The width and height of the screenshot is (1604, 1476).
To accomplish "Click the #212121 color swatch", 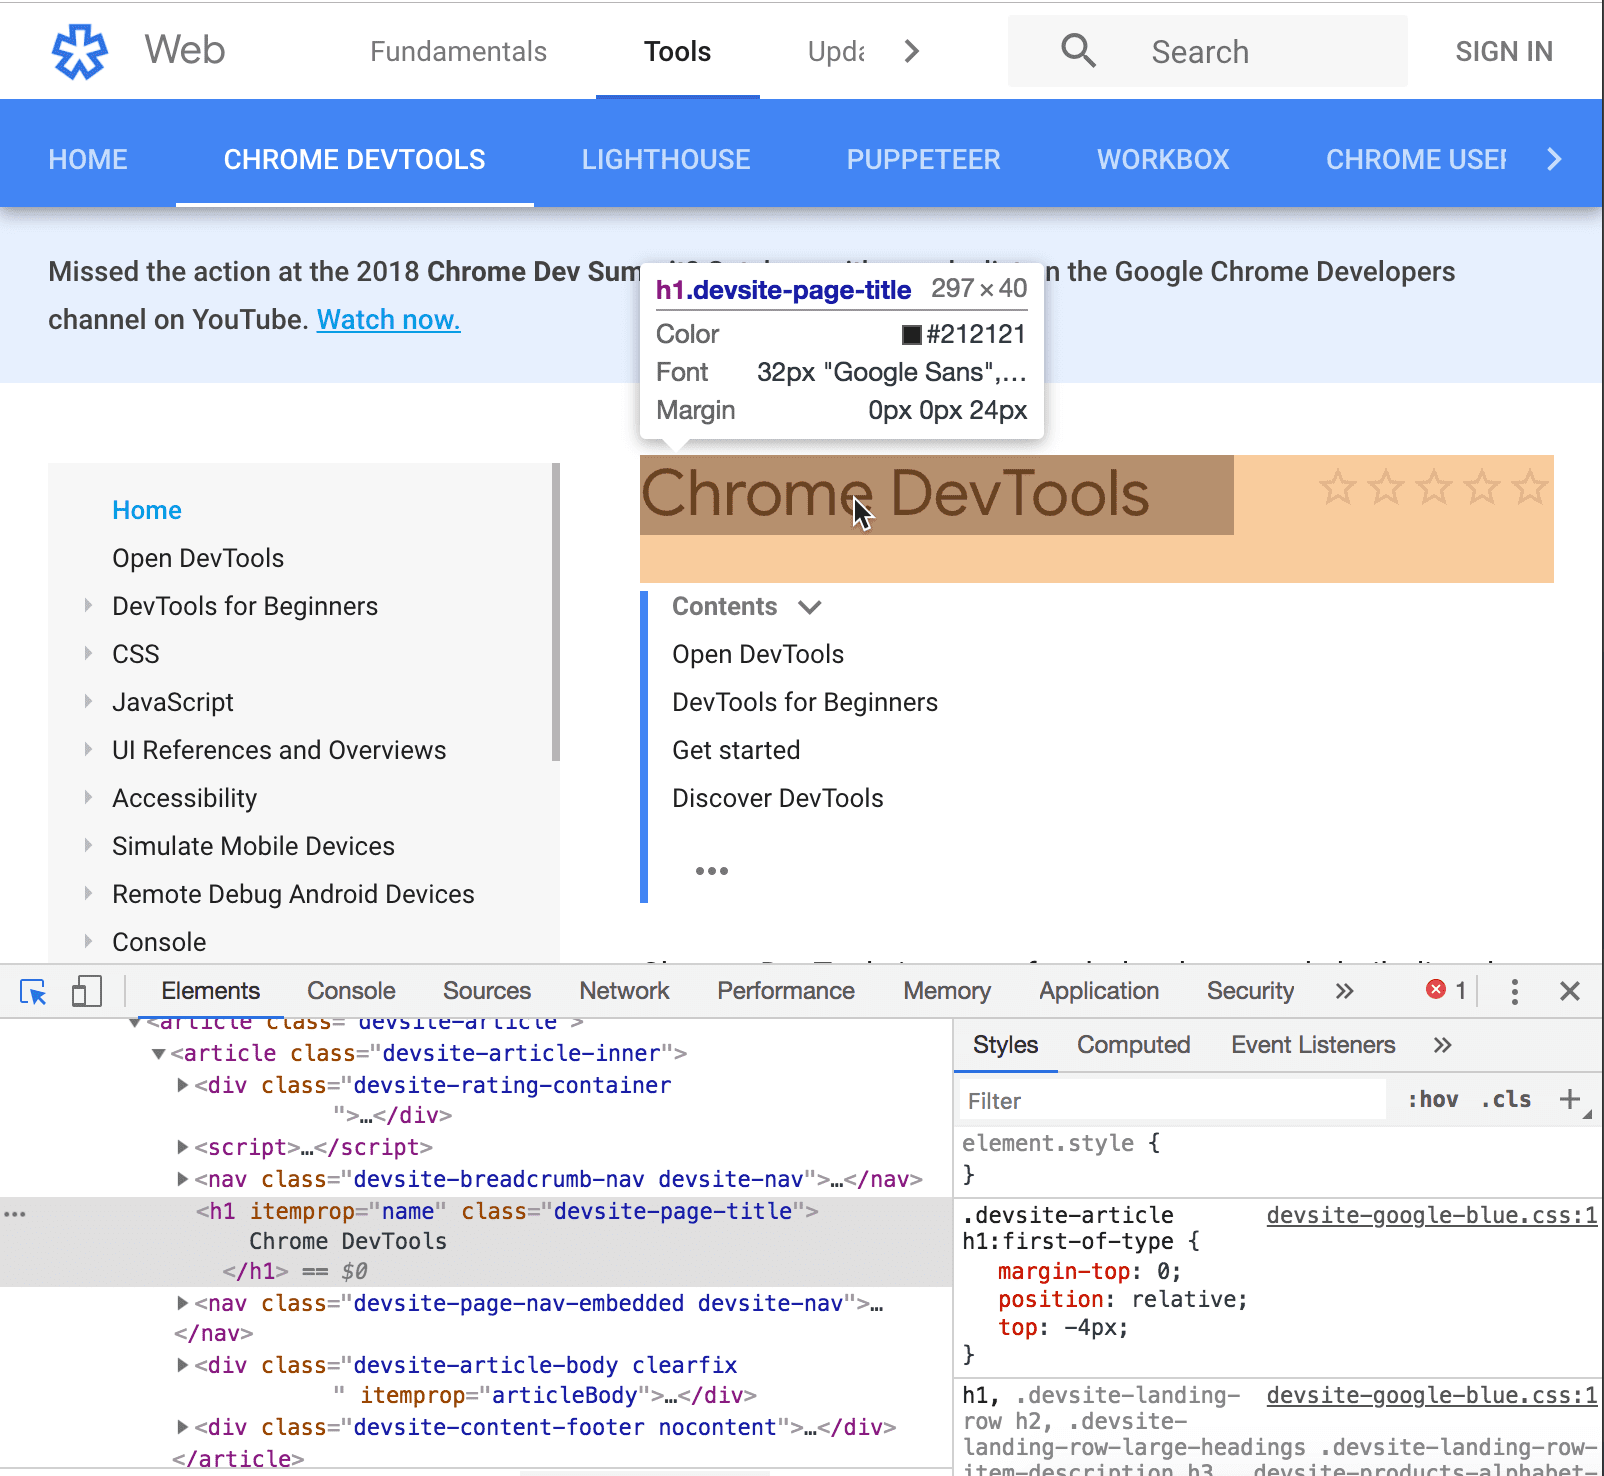I will tap(911, 334).
